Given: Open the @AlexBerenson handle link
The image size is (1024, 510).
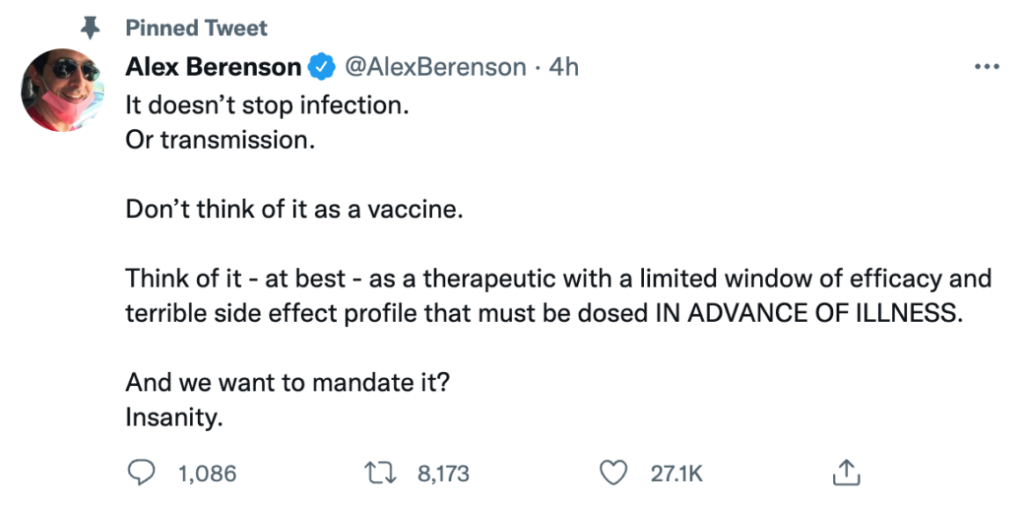Looking at the screenshot, I should (x=434, y=67).
